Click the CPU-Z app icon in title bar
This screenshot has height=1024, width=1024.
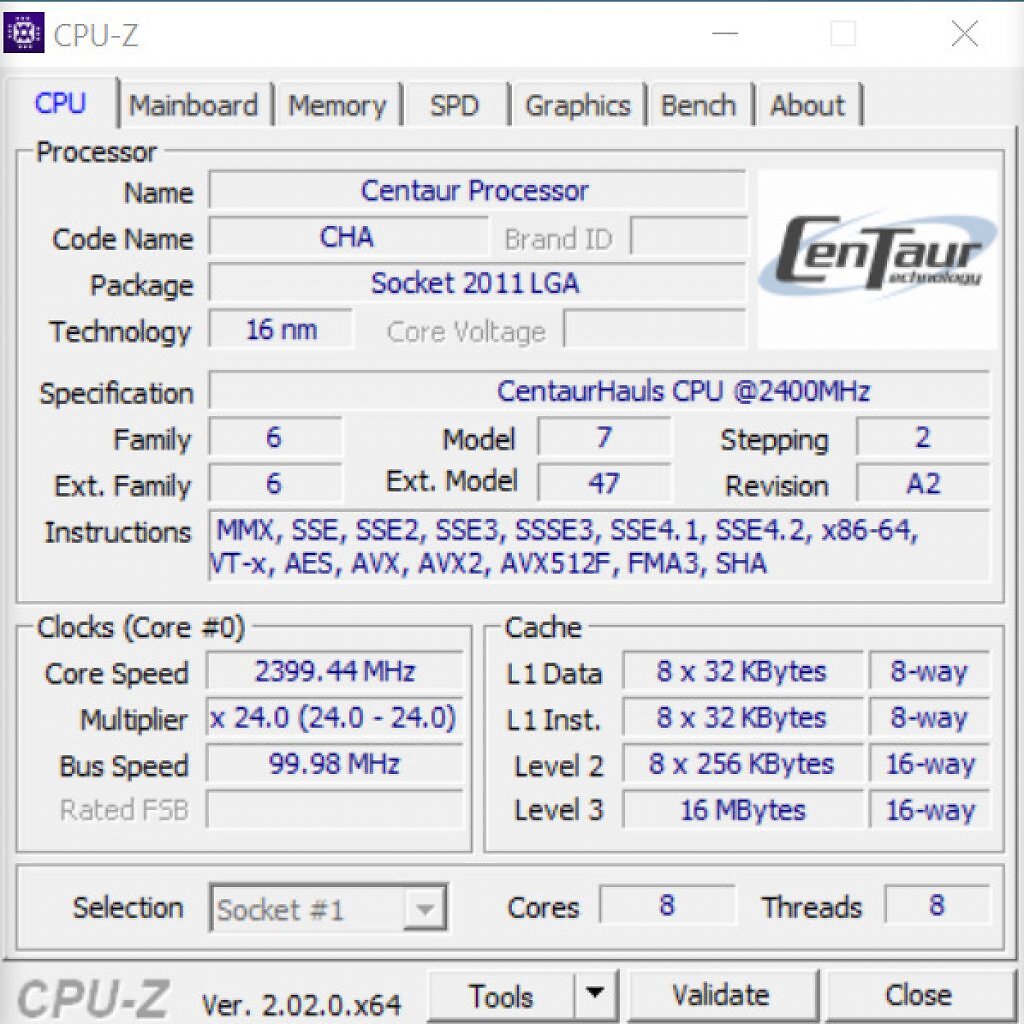(x=24, y=32)
